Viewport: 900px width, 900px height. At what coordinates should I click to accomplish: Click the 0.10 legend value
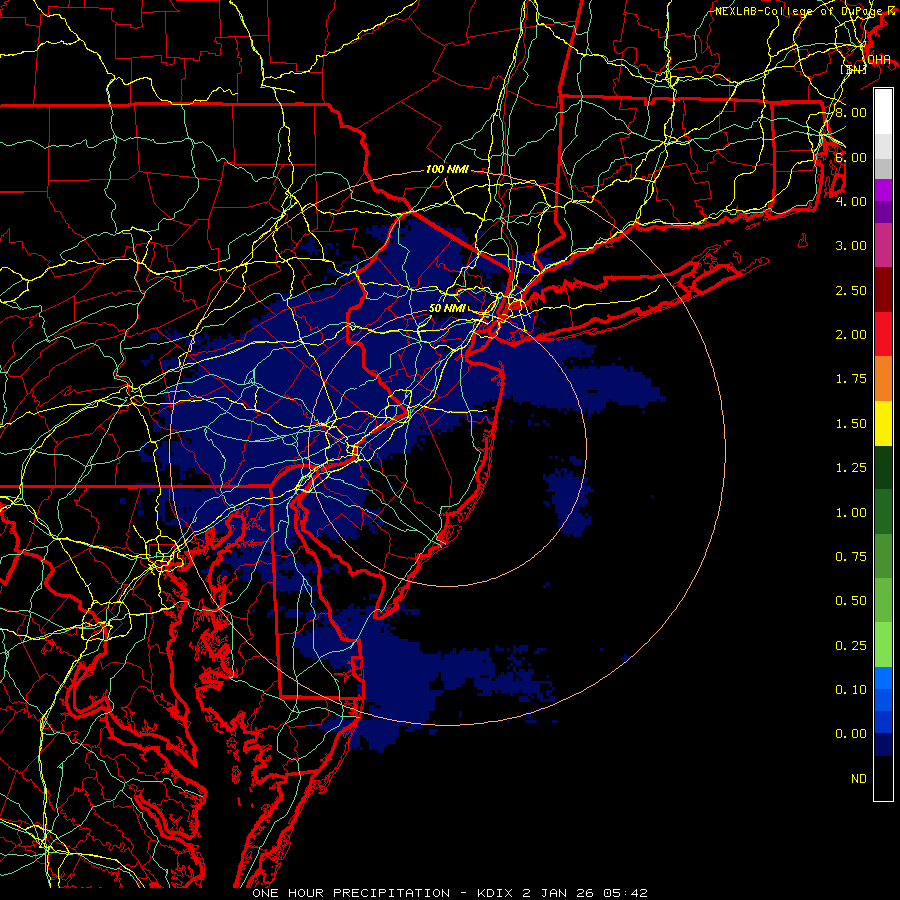coord(851,690)
